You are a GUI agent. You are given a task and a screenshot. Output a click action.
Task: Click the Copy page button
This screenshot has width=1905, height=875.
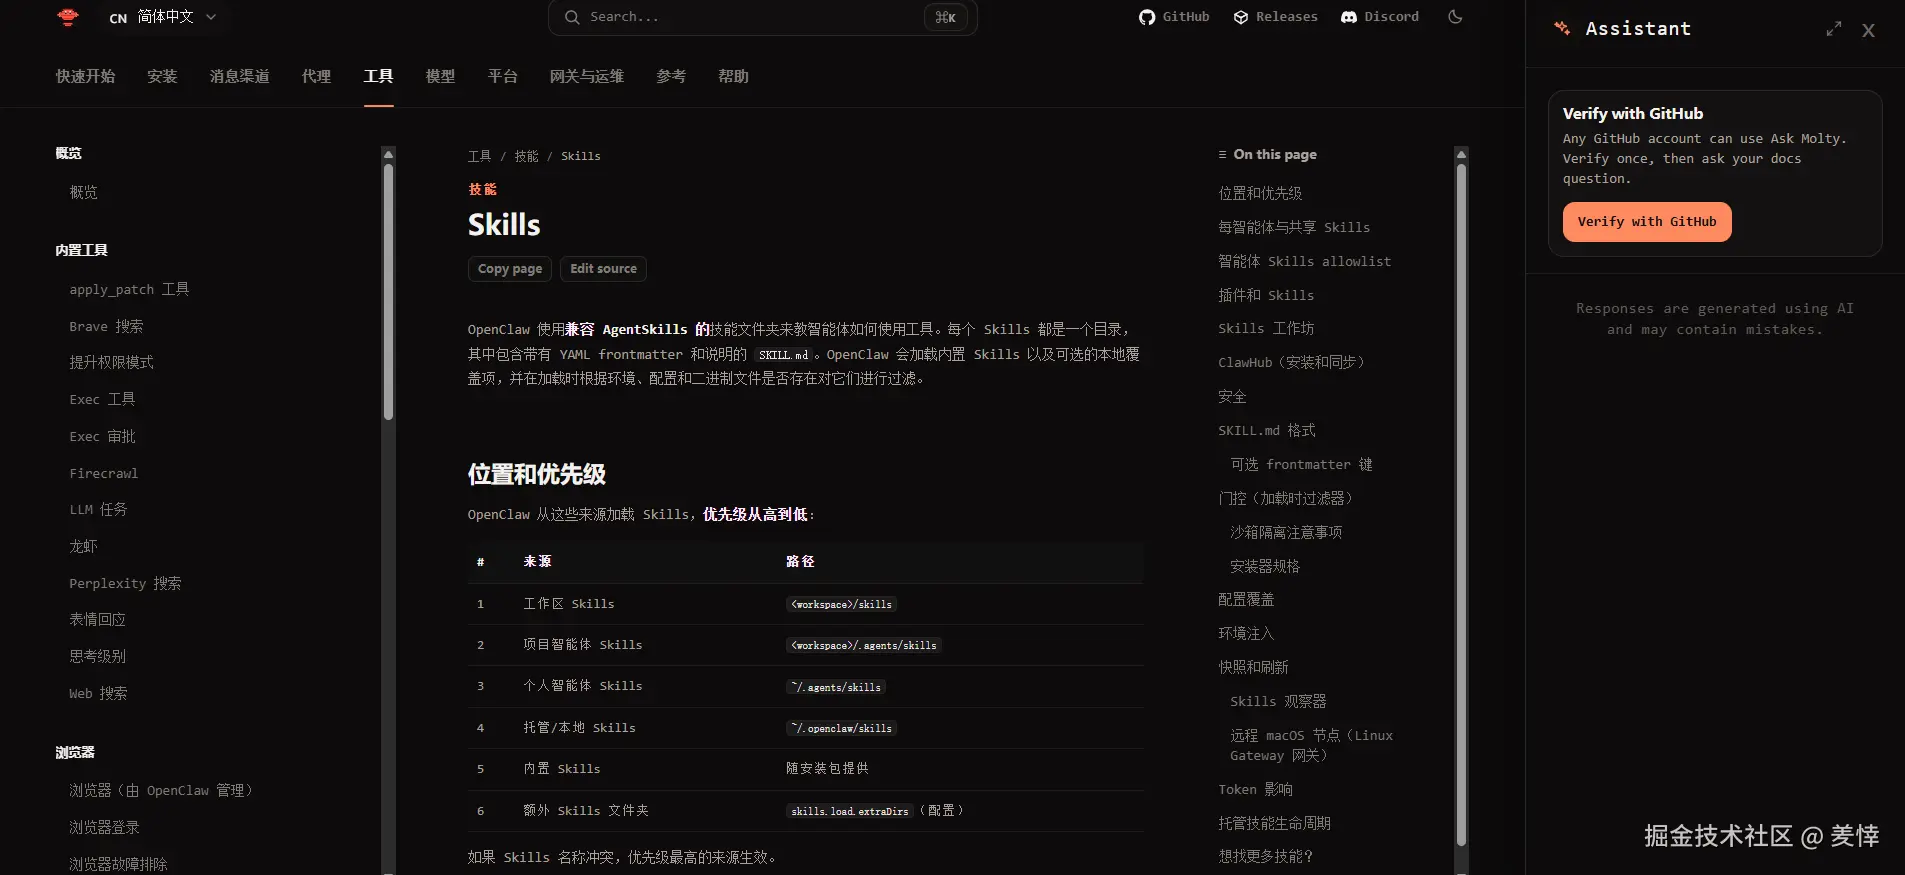click(x=510, y=269)
